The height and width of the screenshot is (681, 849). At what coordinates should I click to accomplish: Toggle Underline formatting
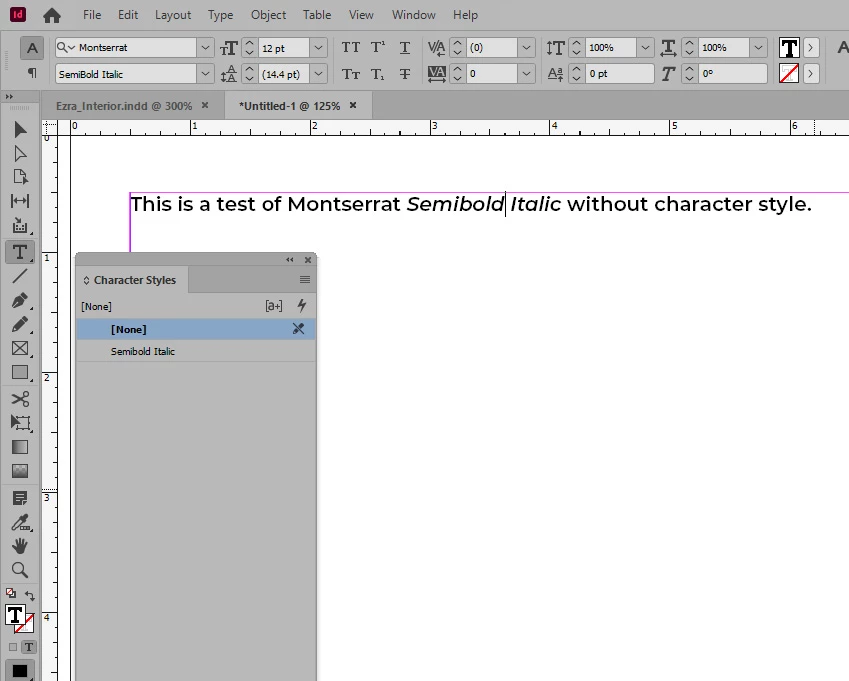pos(404,48)
